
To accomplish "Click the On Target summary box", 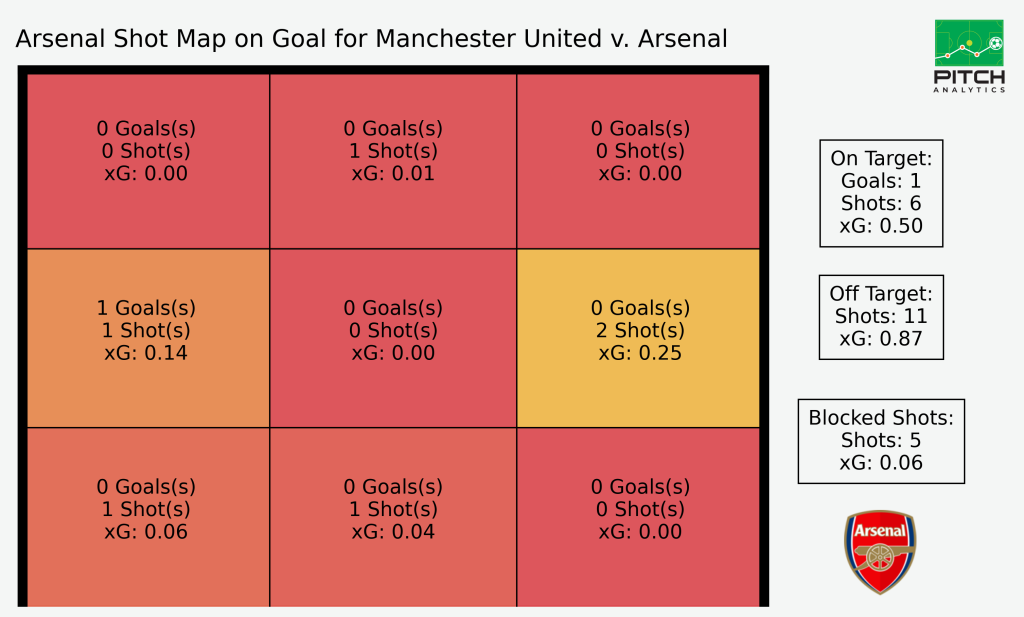I will 881,193.
